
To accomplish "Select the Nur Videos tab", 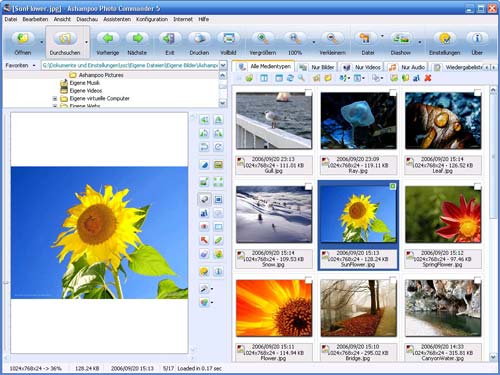I will 362,67.
